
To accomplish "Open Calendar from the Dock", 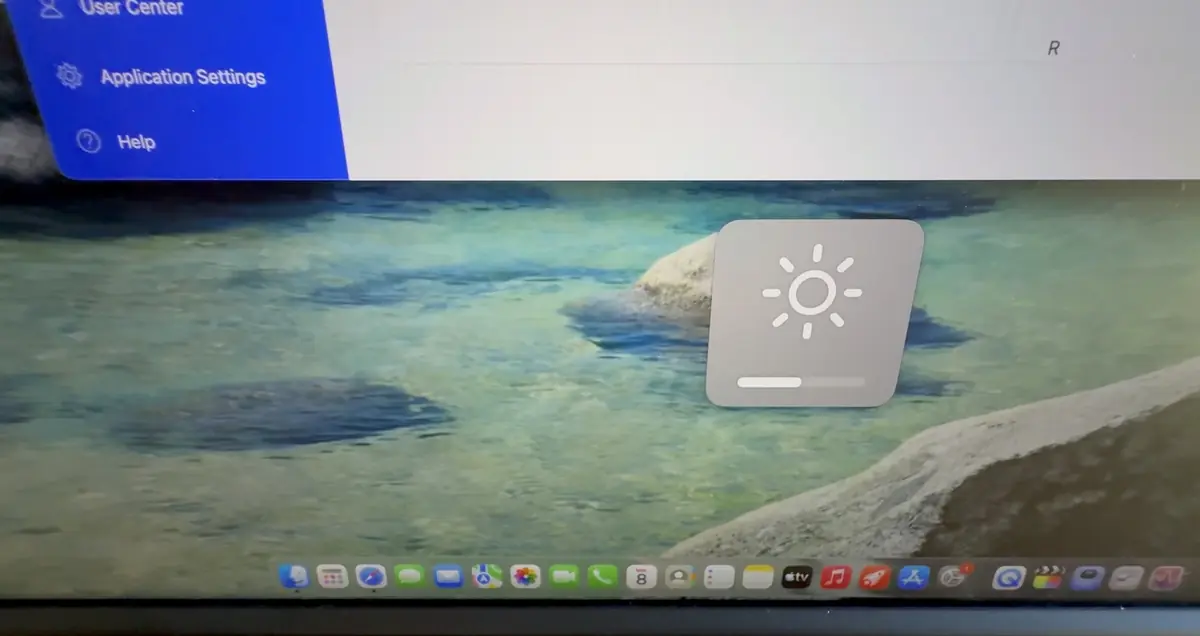I will (641, 577).
